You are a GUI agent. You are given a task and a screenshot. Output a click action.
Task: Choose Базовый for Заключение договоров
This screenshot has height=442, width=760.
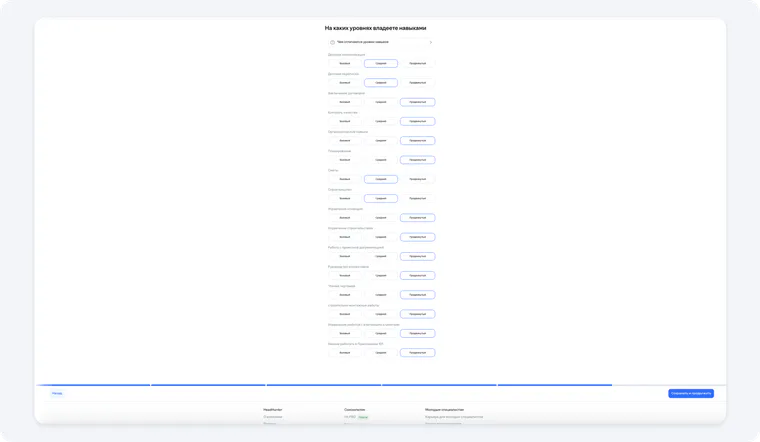(345, 102)
